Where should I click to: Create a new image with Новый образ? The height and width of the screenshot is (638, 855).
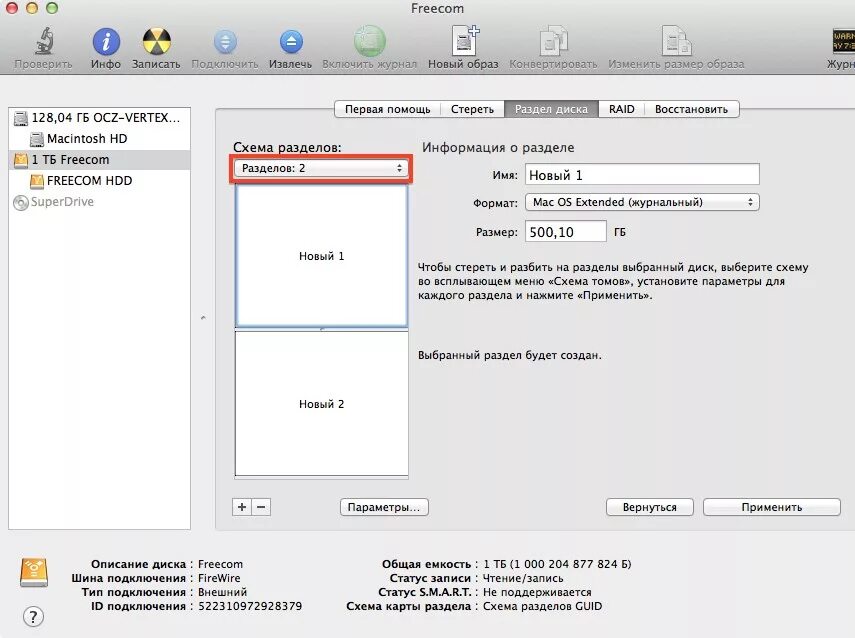[x=463, y=41]
